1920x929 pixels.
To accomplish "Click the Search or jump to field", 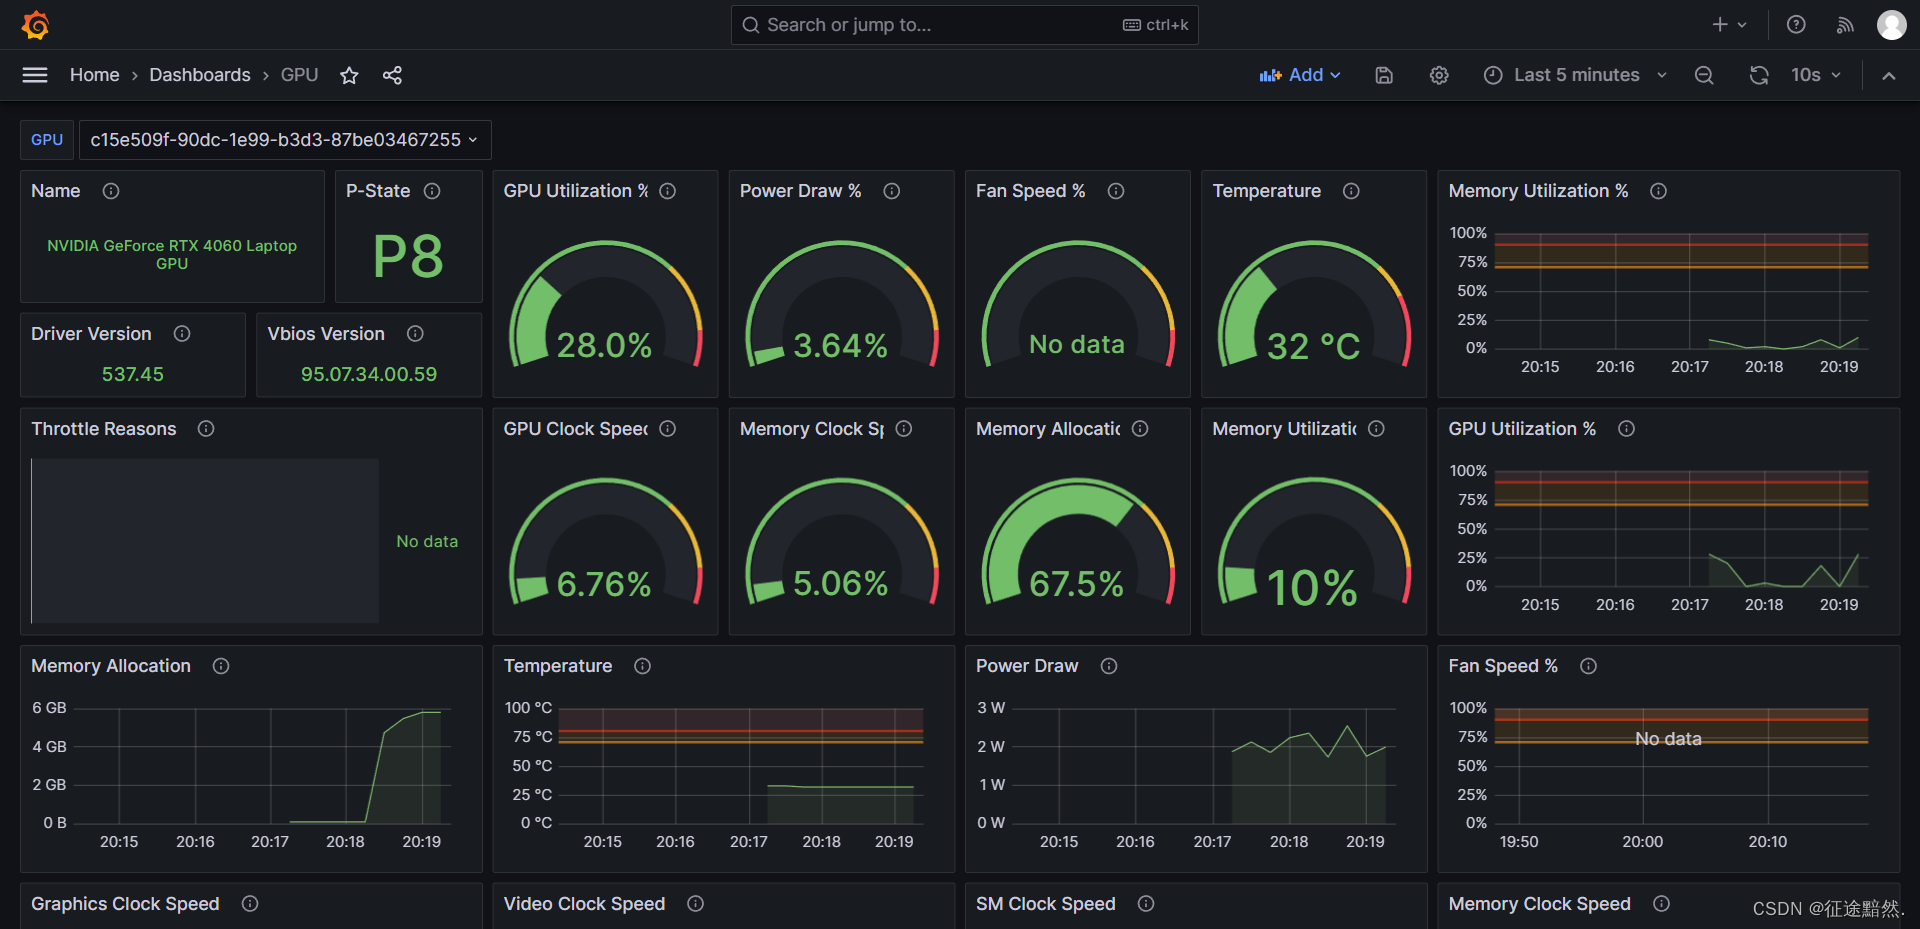I will [964, 25].
